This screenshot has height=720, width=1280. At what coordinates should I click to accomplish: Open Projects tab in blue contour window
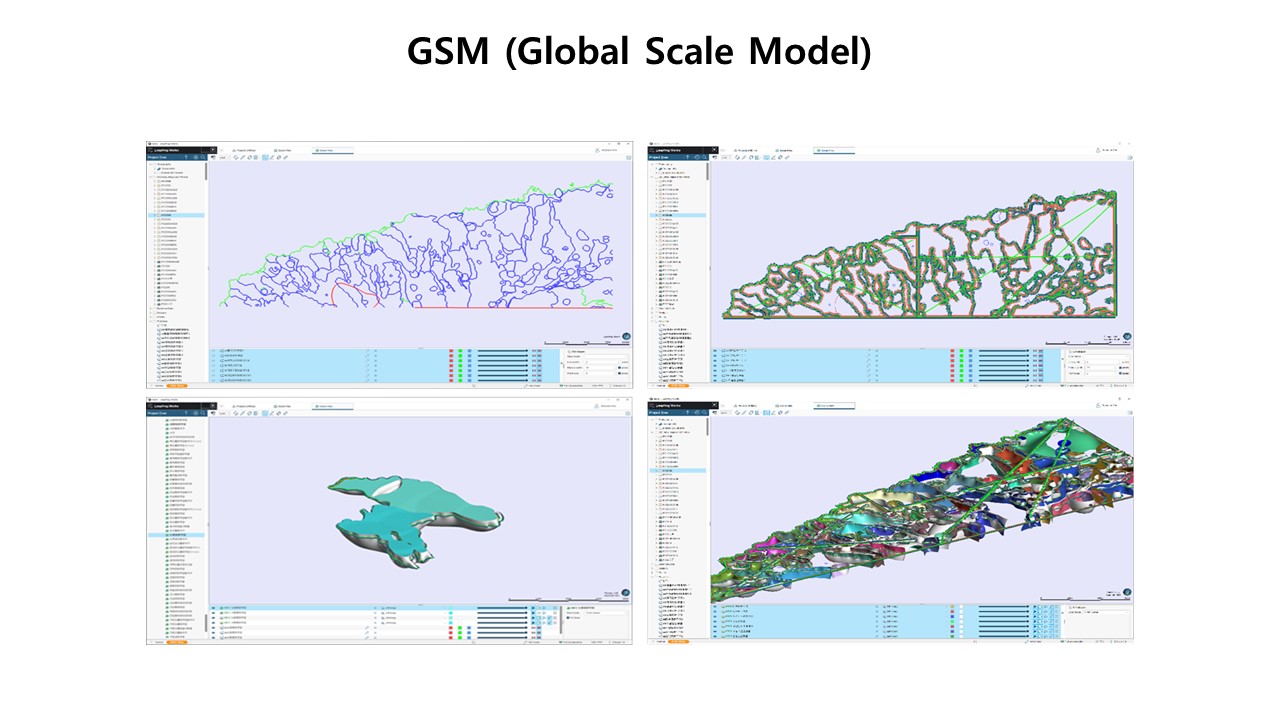click(245, 151)
